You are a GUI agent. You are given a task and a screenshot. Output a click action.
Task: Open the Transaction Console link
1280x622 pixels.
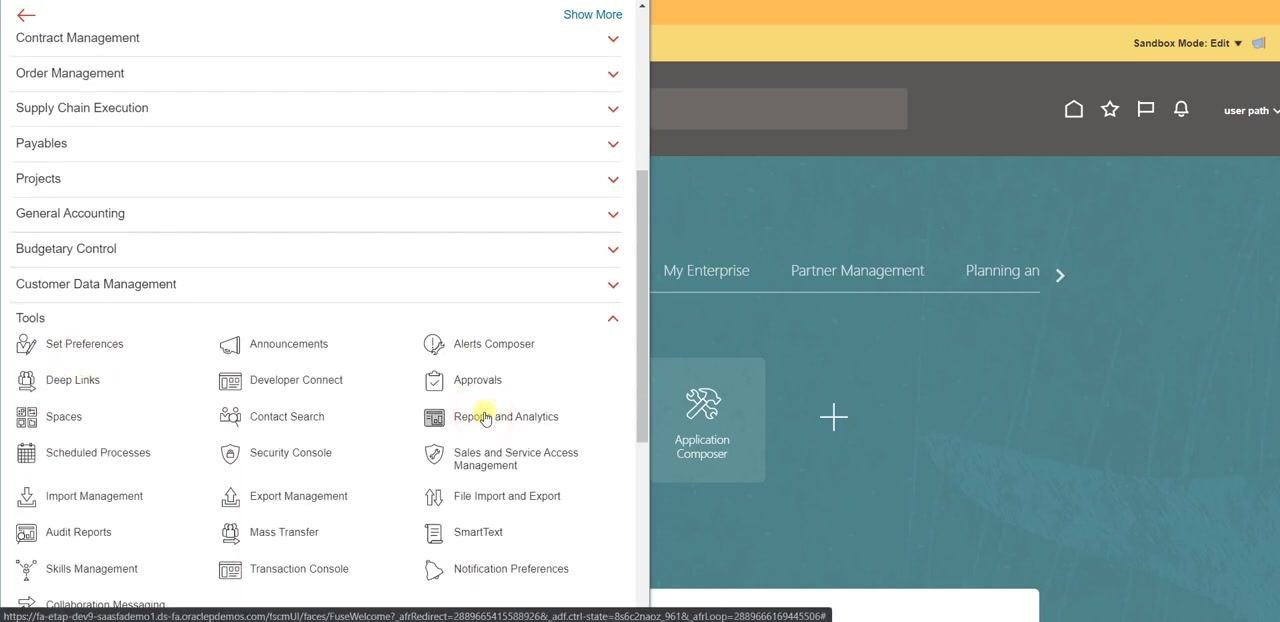(299, 569)
